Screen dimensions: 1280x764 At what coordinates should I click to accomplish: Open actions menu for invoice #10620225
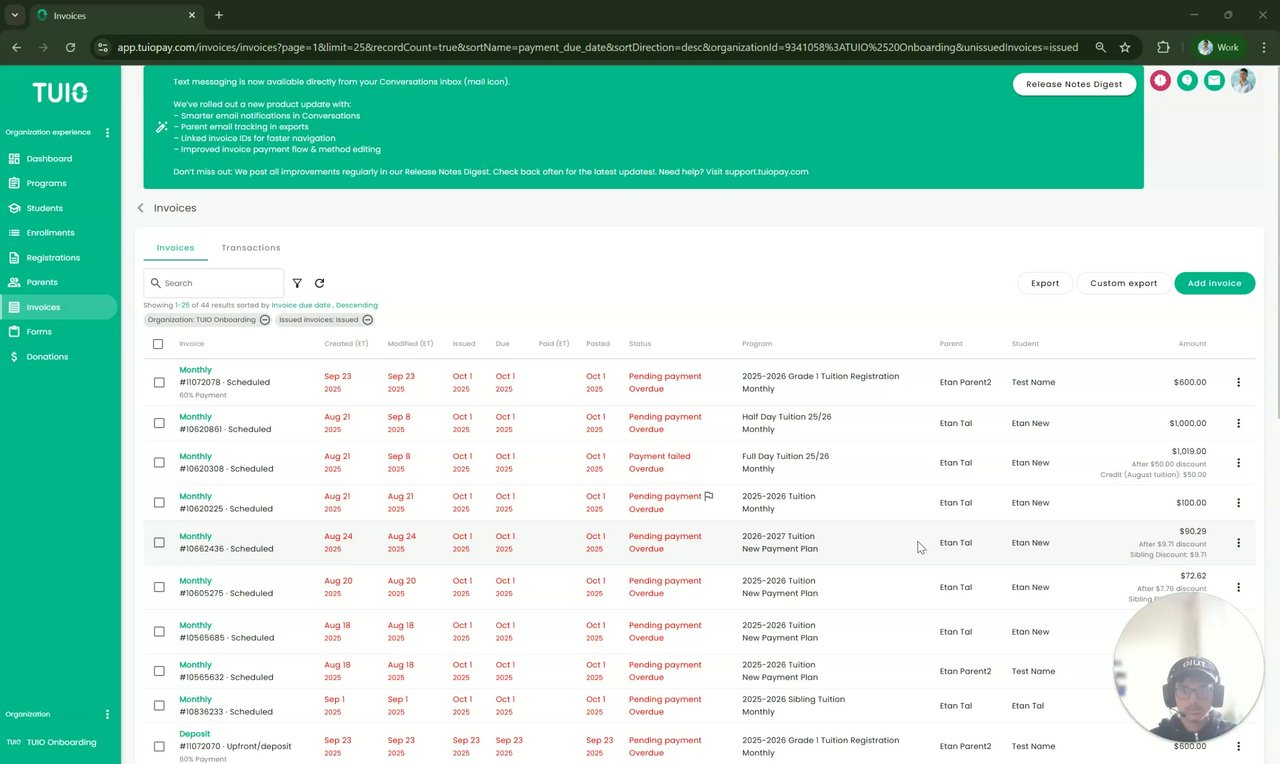1238,502
